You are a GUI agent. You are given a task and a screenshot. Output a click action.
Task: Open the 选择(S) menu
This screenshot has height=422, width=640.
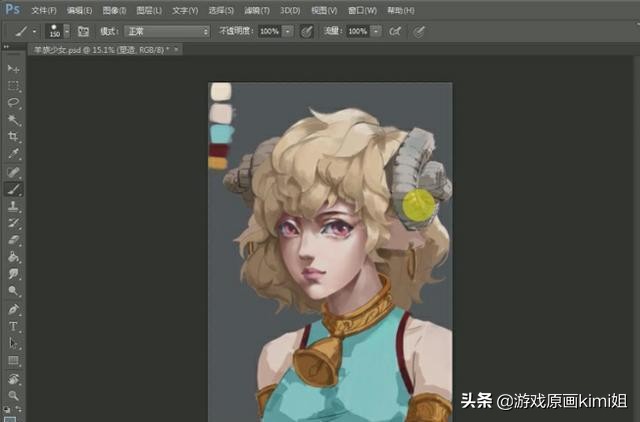point(221,11)
